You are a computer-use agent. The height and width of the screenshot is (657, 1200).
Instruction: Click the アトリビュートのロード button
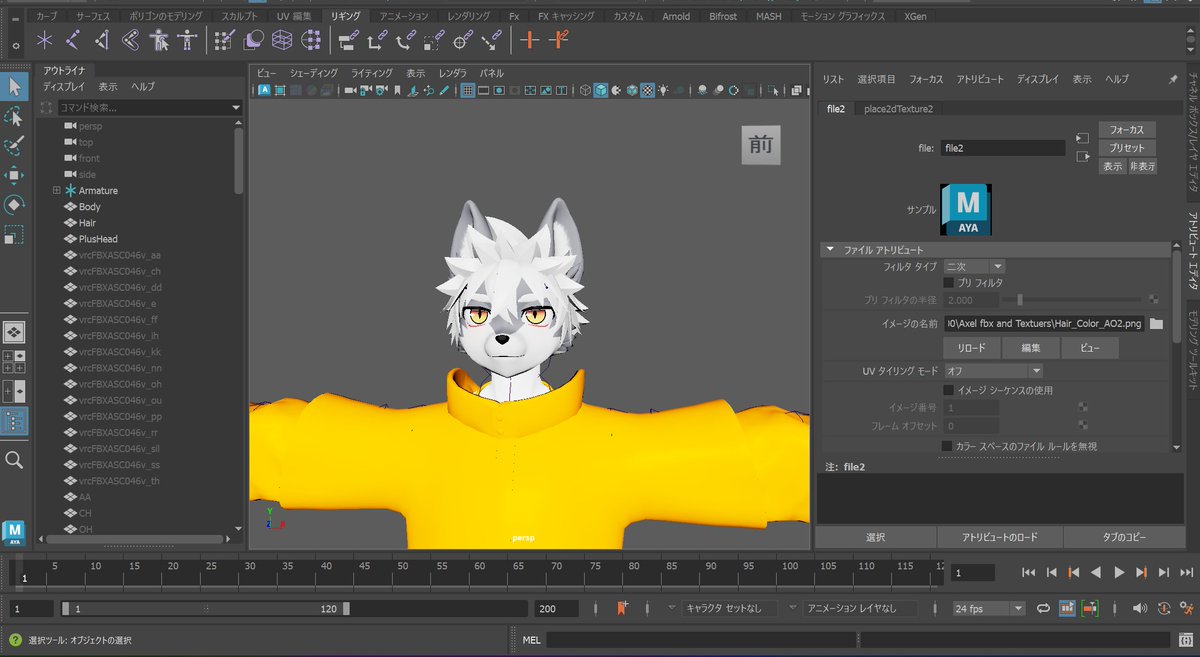[1000, 538]
